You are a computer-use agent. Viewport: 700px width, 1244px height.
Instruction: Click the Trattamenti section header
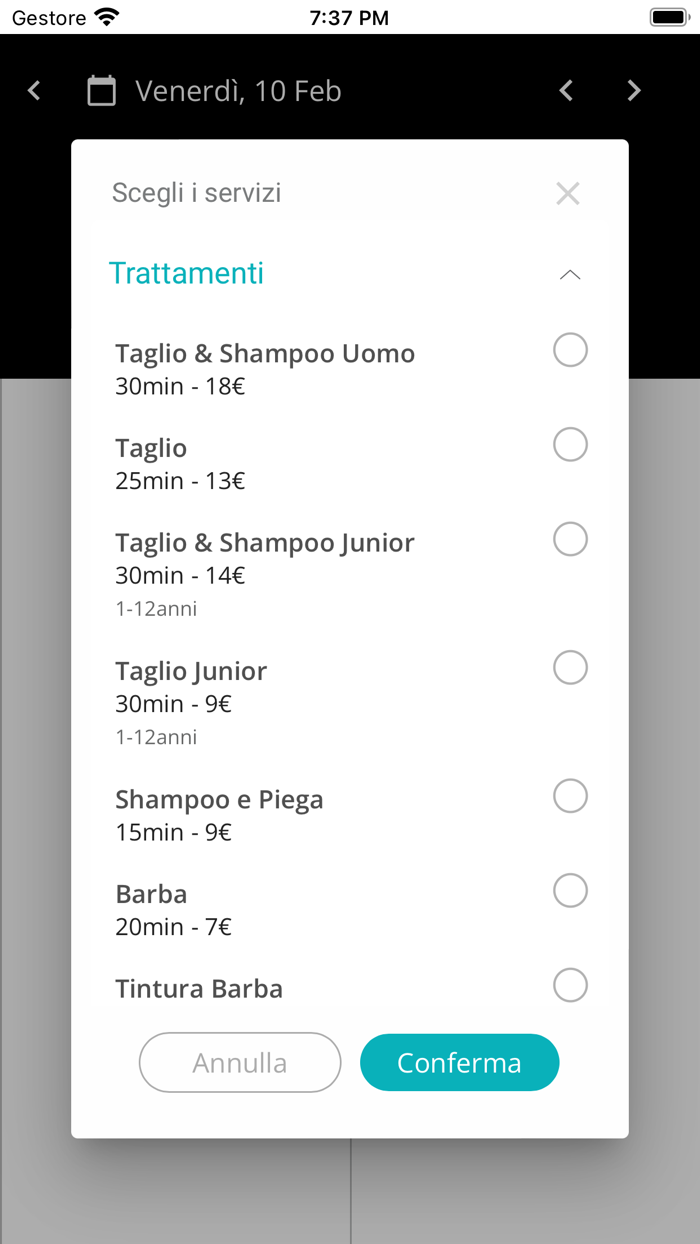(x=186, y=273)
